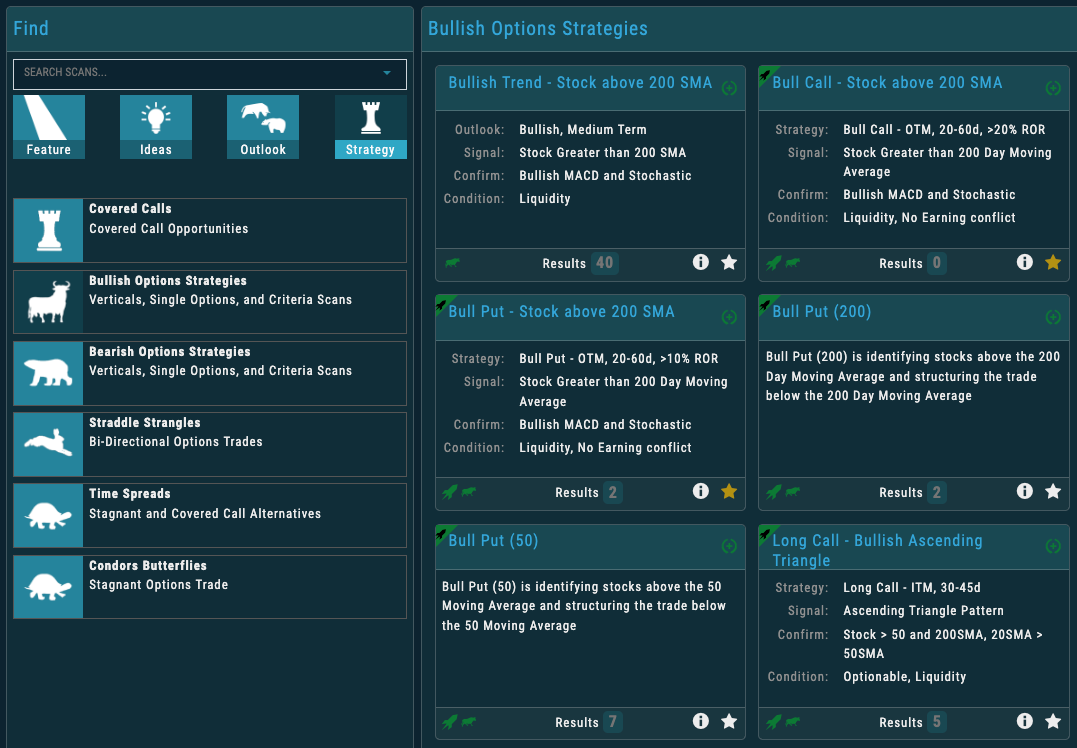This screenshot has height=748, width=1077.
Task: Expand the Long Call Ascending Triangle card
Action: pos(1053,546)
